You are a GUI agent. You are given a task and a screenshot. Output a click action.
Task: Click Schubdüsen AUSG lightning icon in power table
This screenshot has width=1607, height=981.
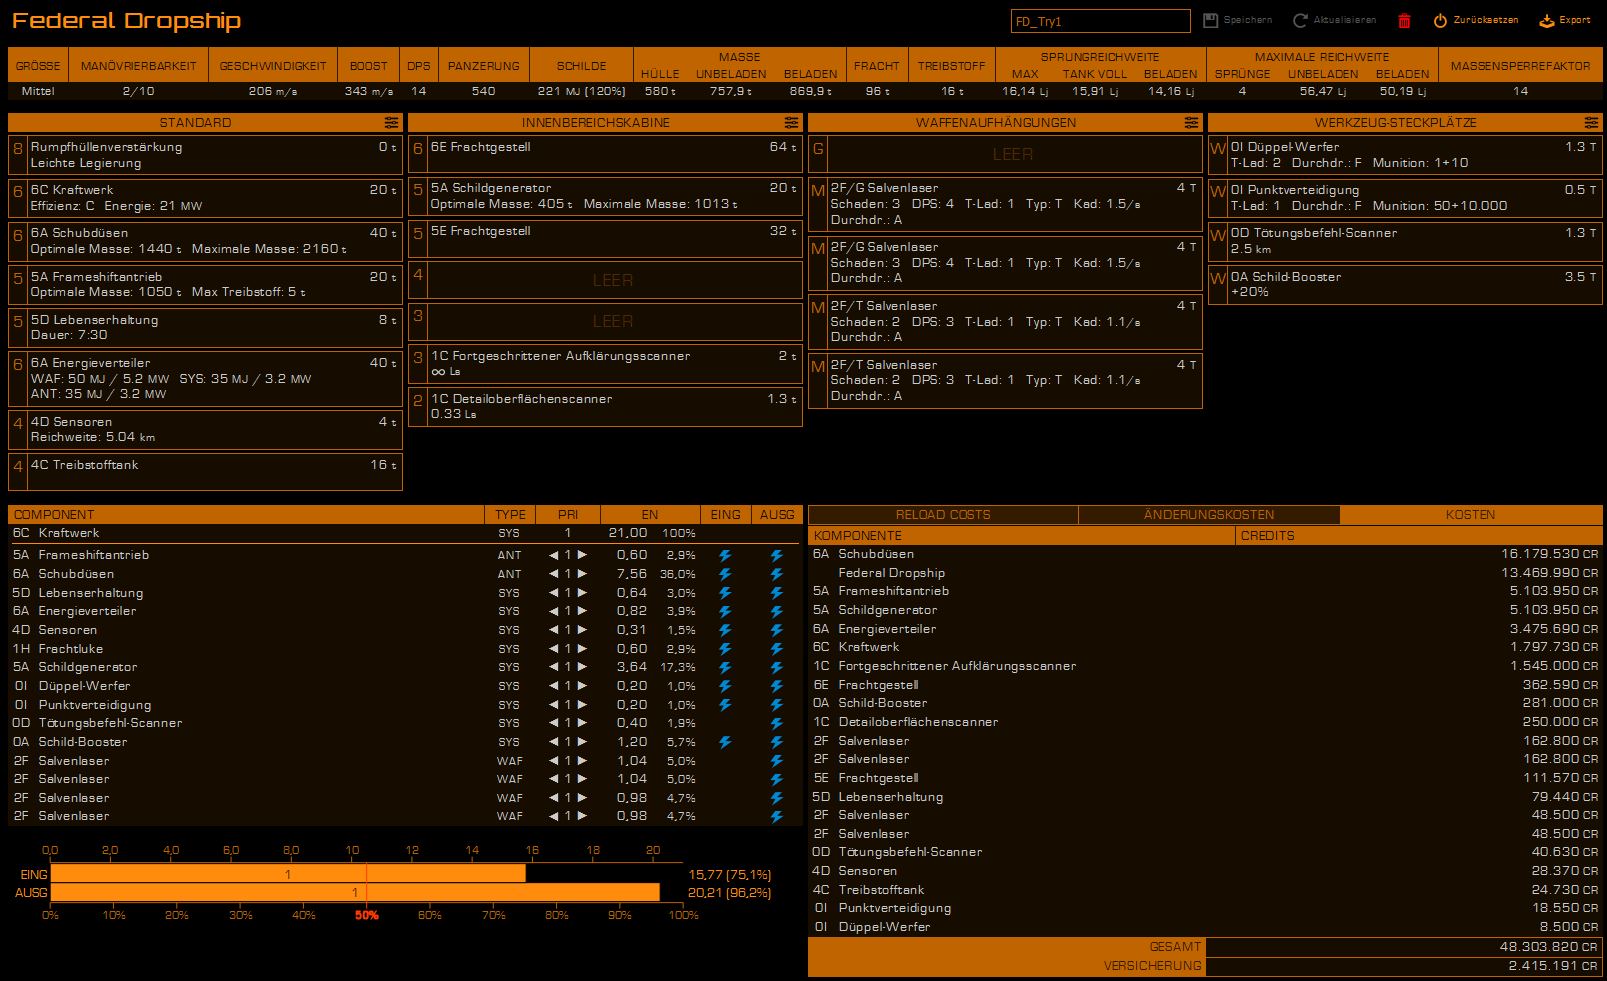coord(776,574)
